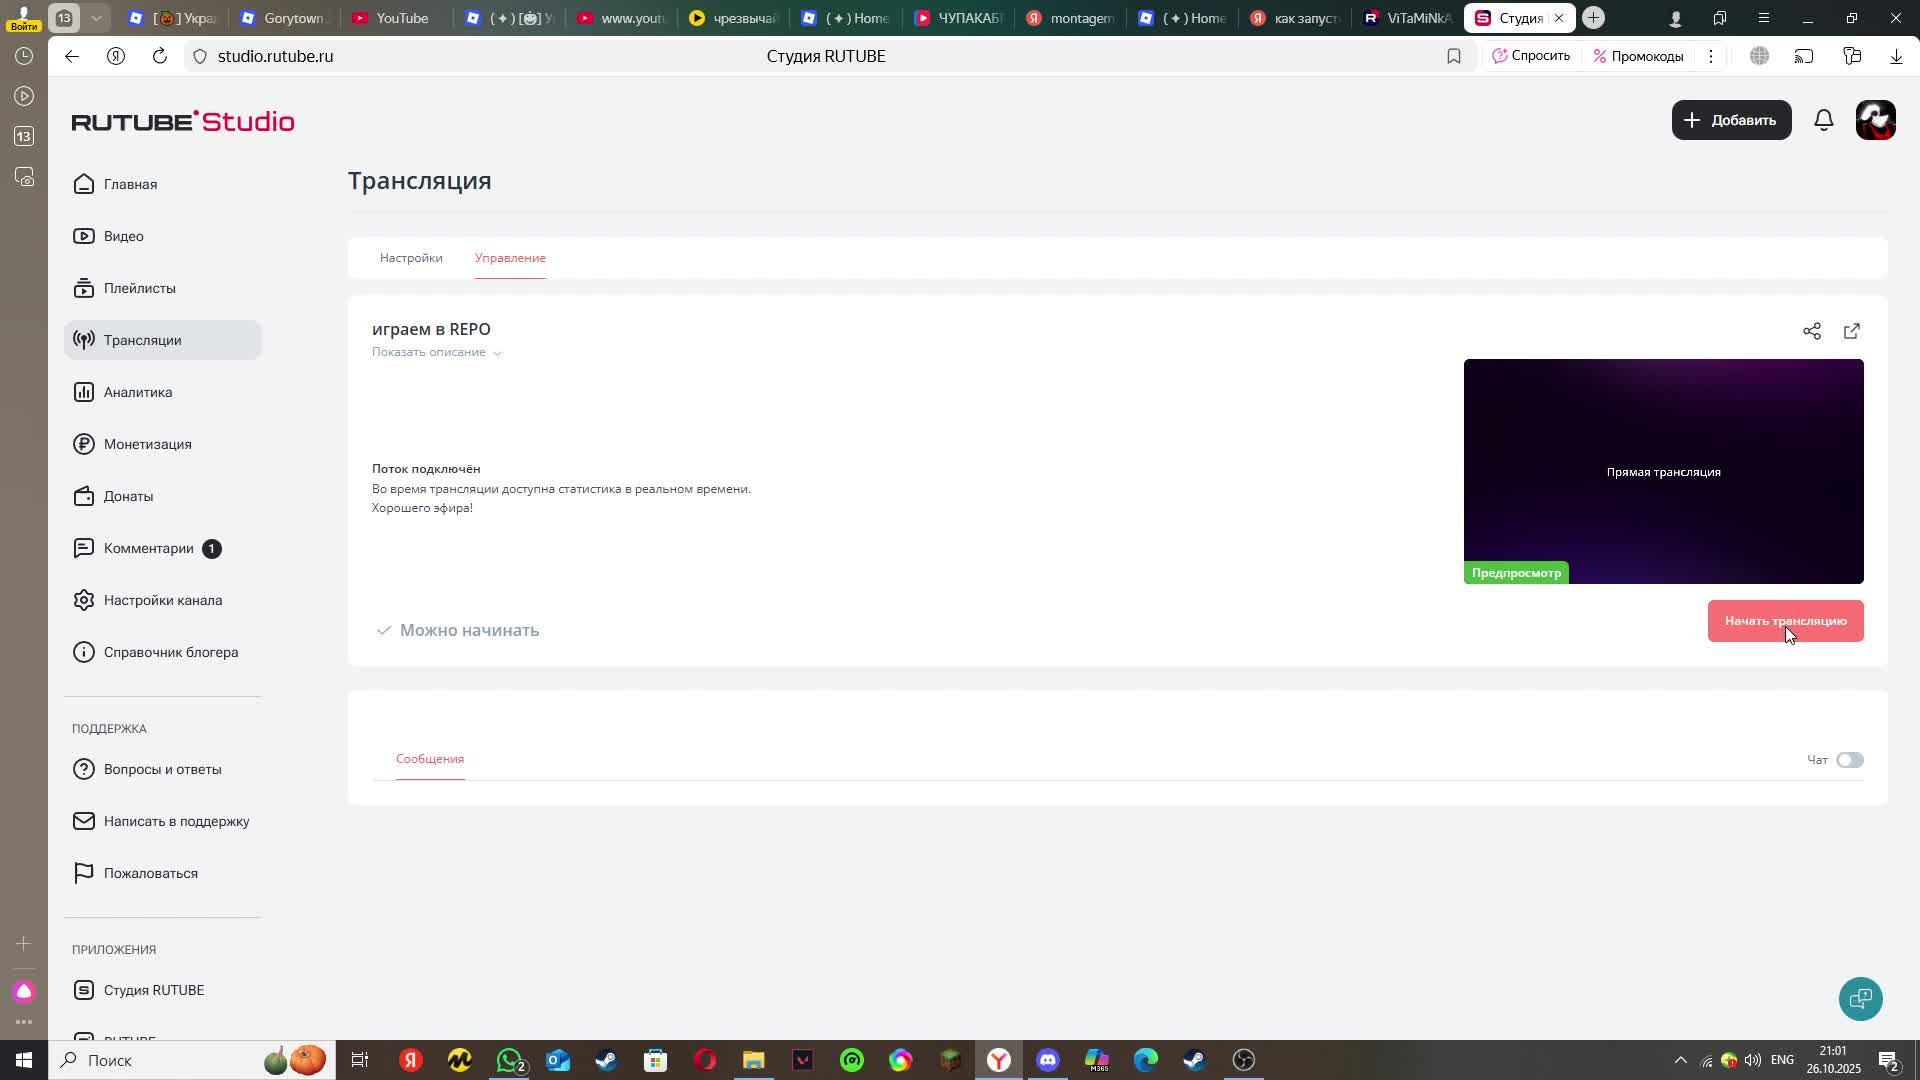1920x1080 pixels.
Task: Open Аналитика in the sidebar
Action: 138,392
